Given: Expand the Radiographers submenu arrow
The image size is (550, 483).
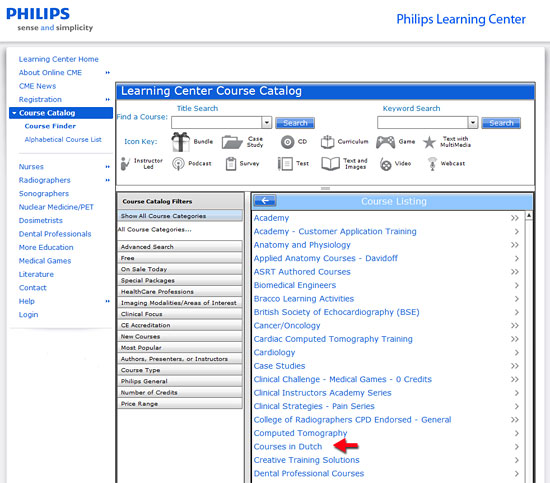Looking at the screenshot, I should tap(108, 180).
